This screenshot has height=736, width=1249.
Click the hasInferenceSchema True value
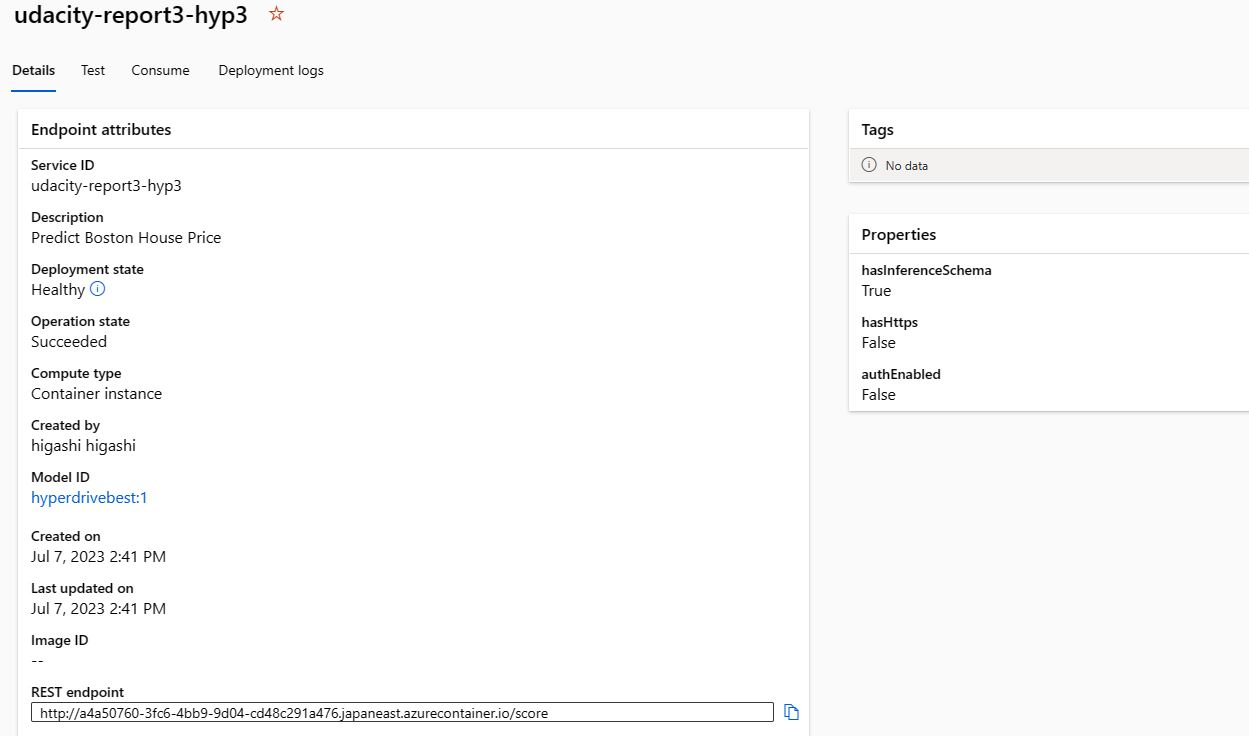[x=875, y=290]
